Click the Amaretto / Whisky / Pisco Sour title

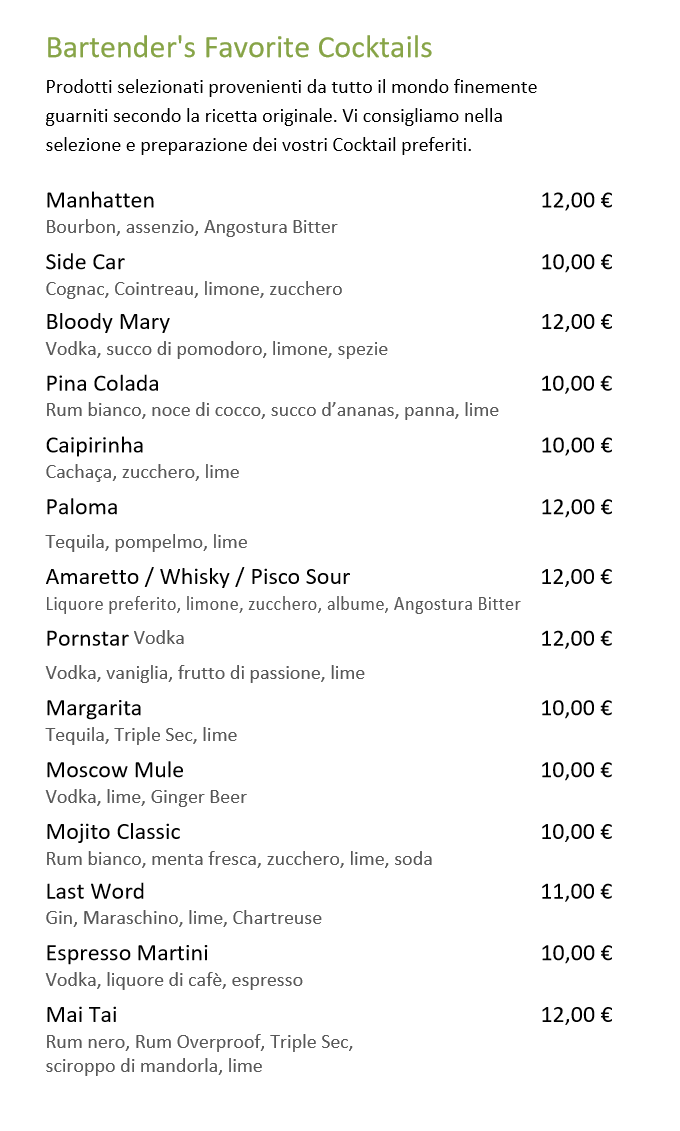pos(198,577)
